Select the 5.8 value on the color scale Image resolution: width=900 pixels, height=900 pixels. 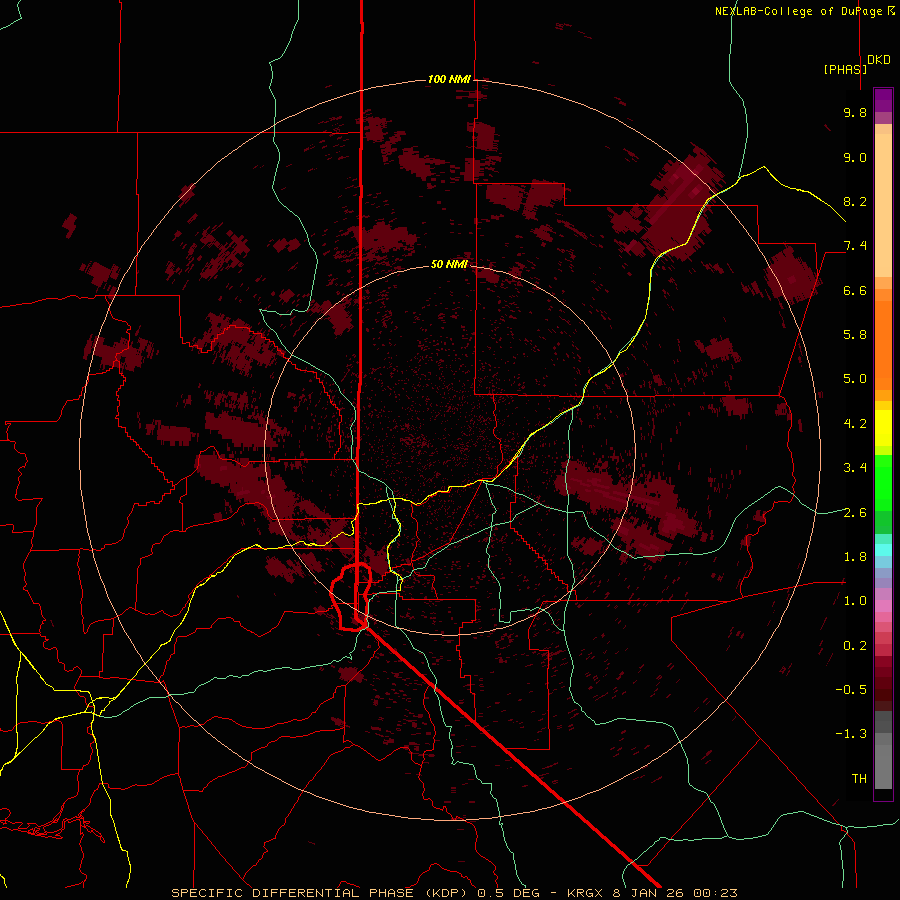[855, 335]
